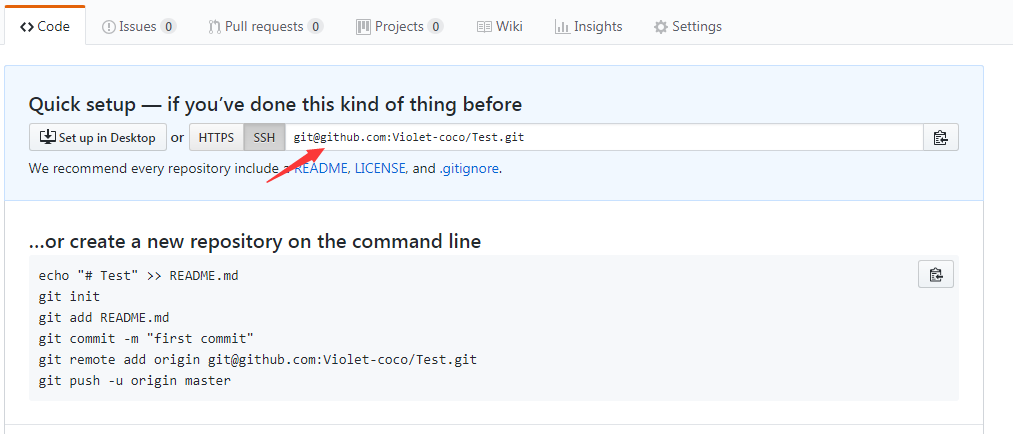
Task: Click the Pull requests branch icon
Action: tap(214, 26)
